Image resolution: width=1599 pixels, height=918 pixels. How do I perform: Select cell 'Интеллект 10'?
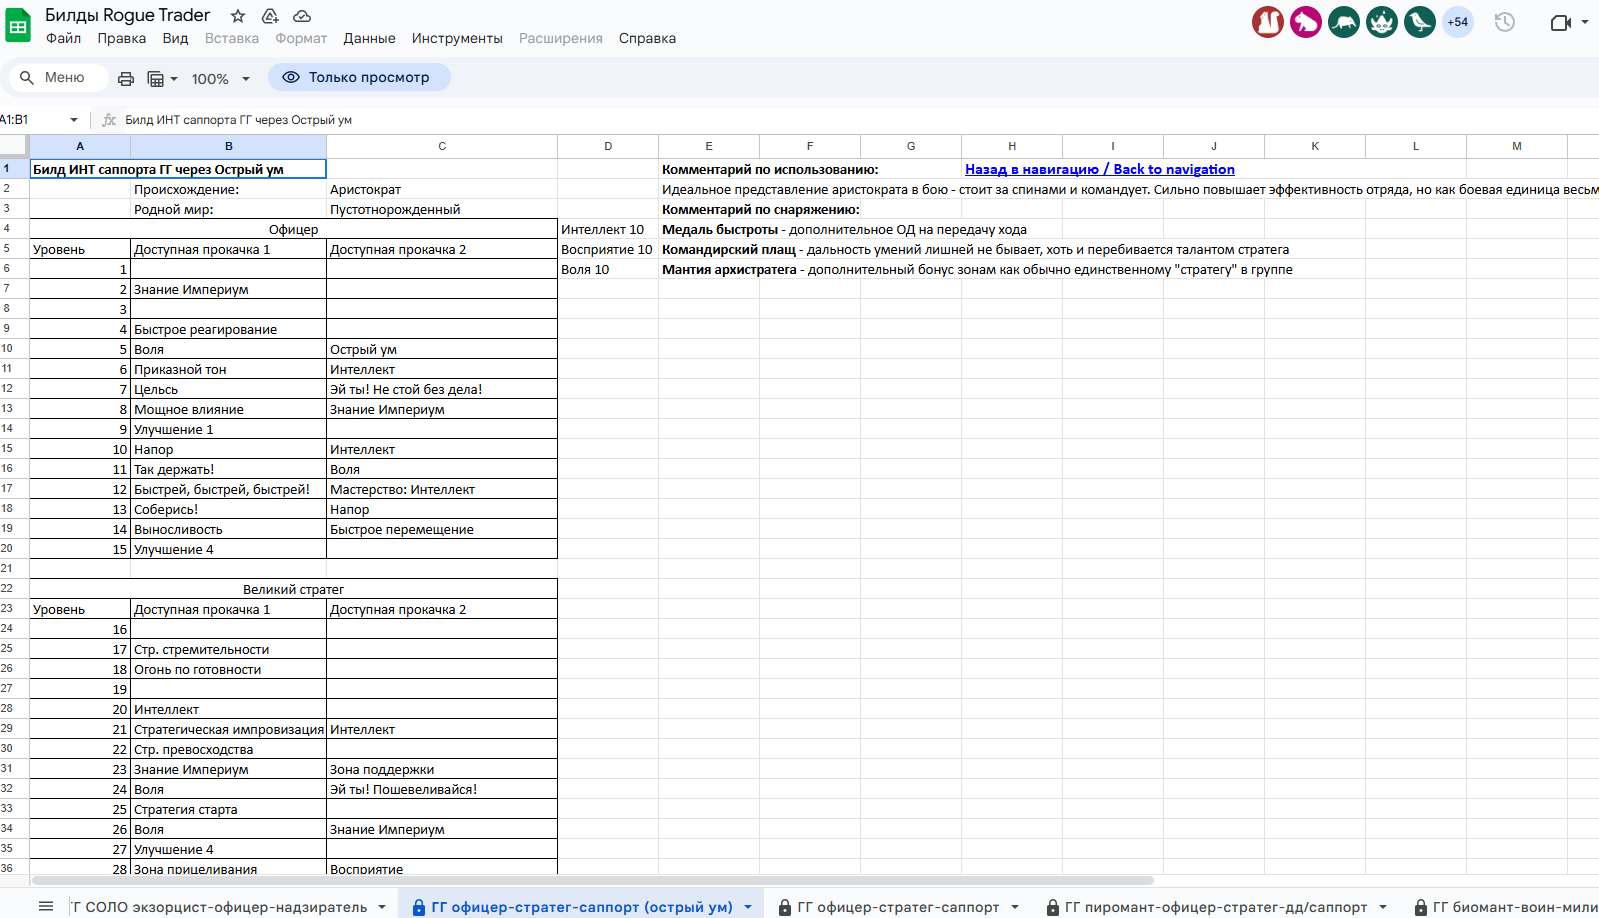click(608, 229)
